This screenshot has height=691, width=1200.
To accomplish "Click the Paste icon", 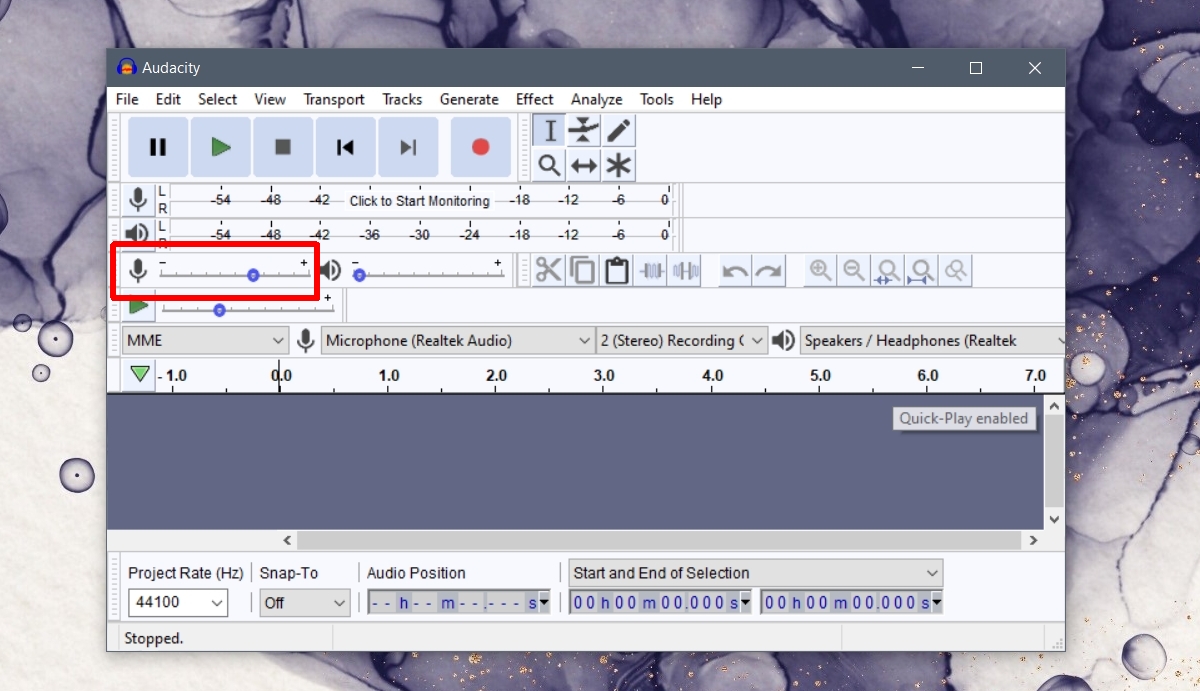I will click(615, 270).
